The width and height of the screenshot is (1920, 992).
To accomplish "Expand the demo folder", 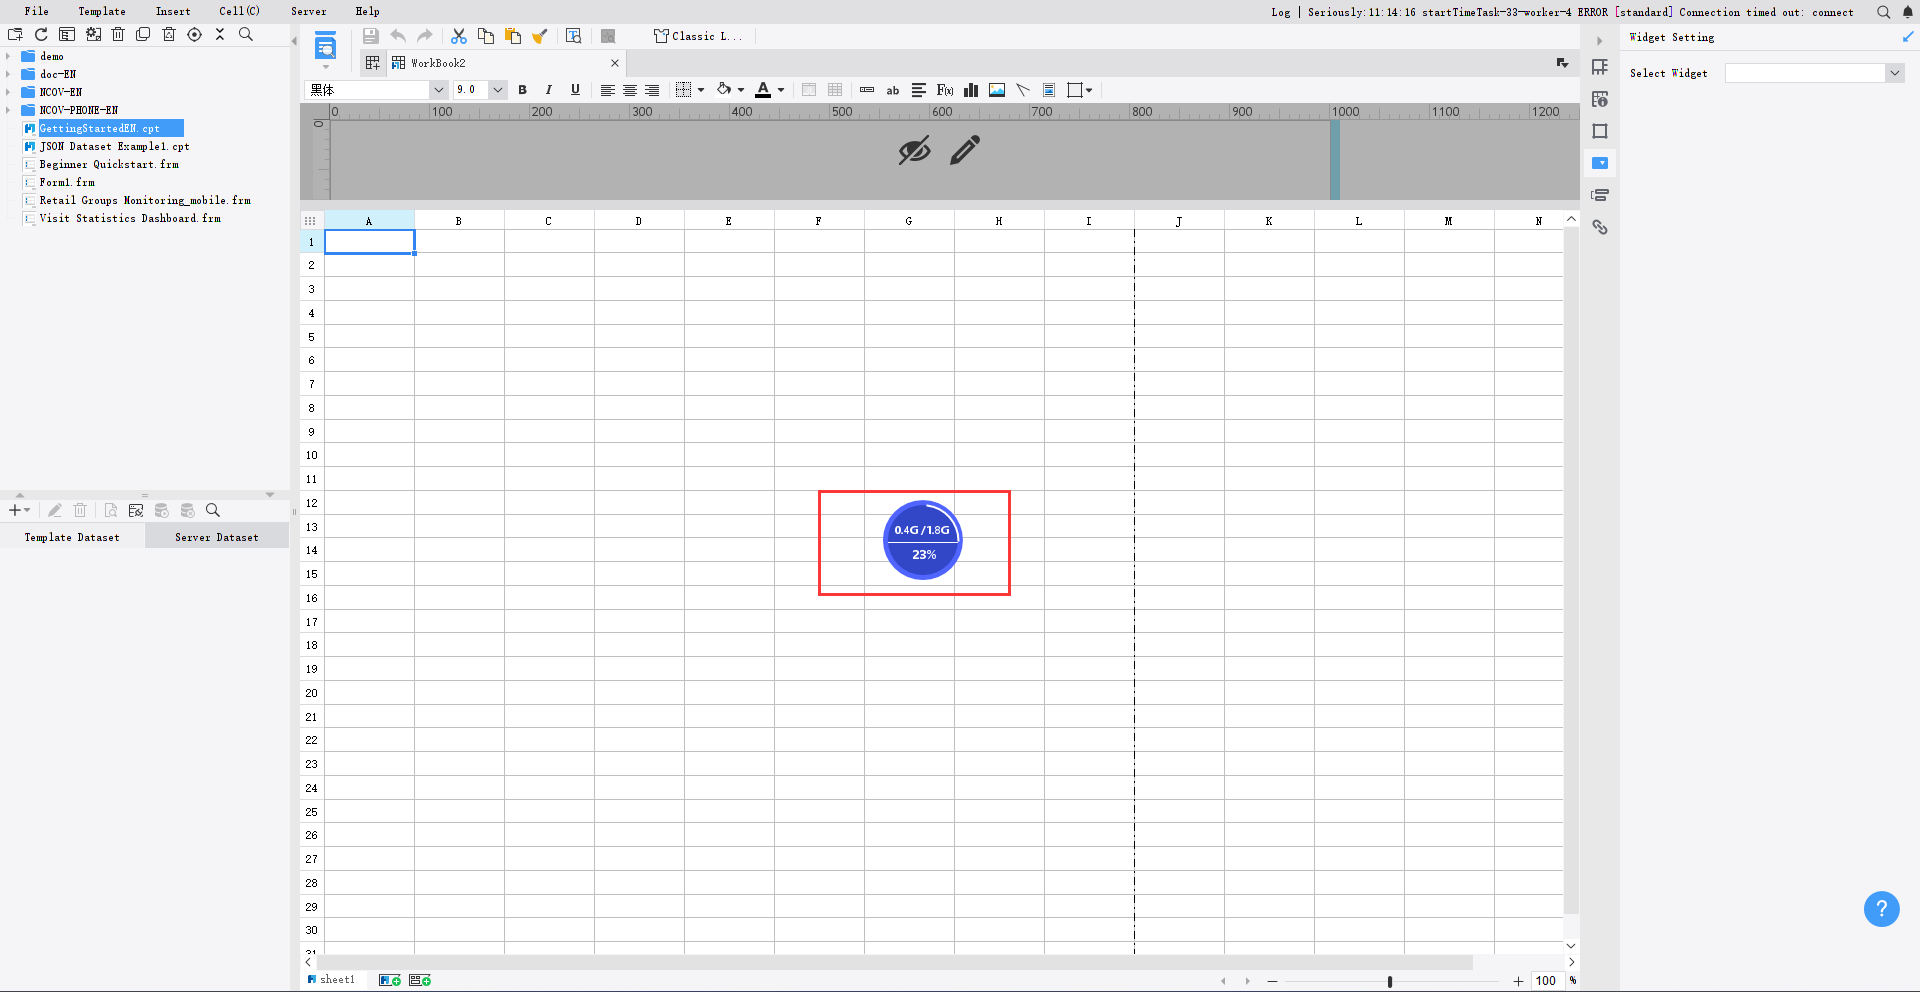I will tap(8, 56).
